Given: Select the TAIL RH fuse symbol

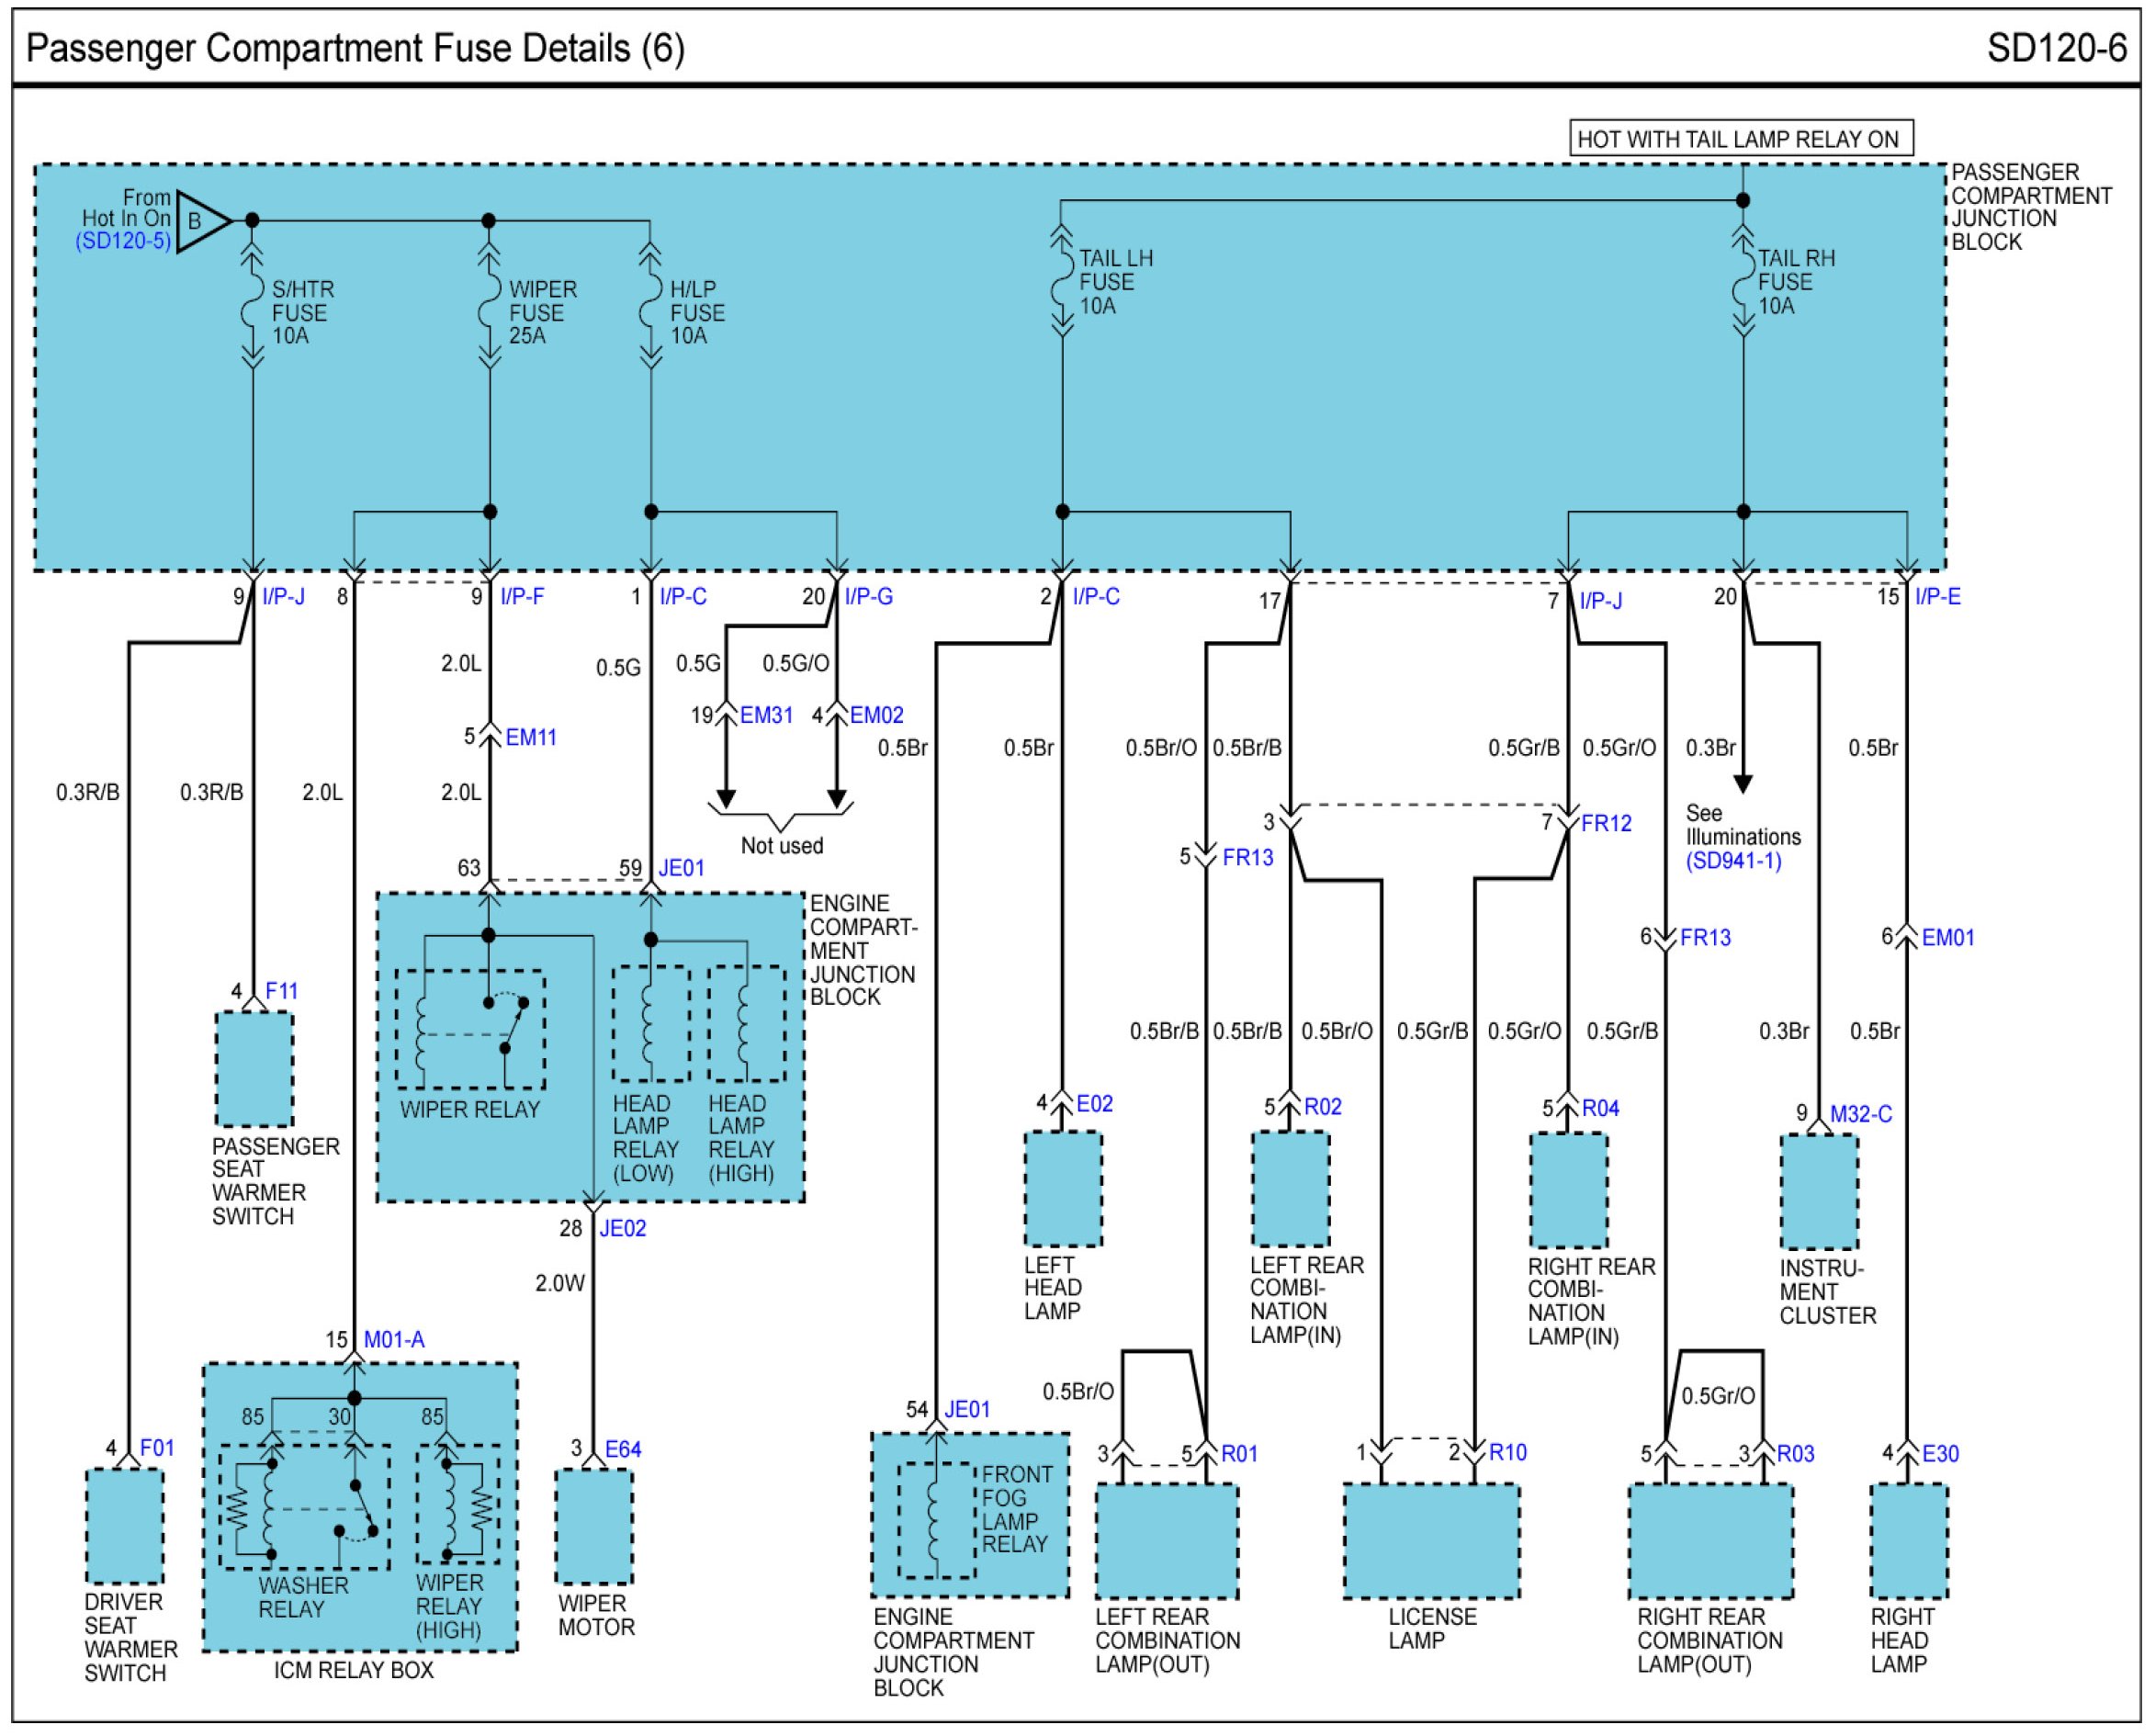Looking at the screenshot, I should pyautogui.click(x=1743, y=282).
